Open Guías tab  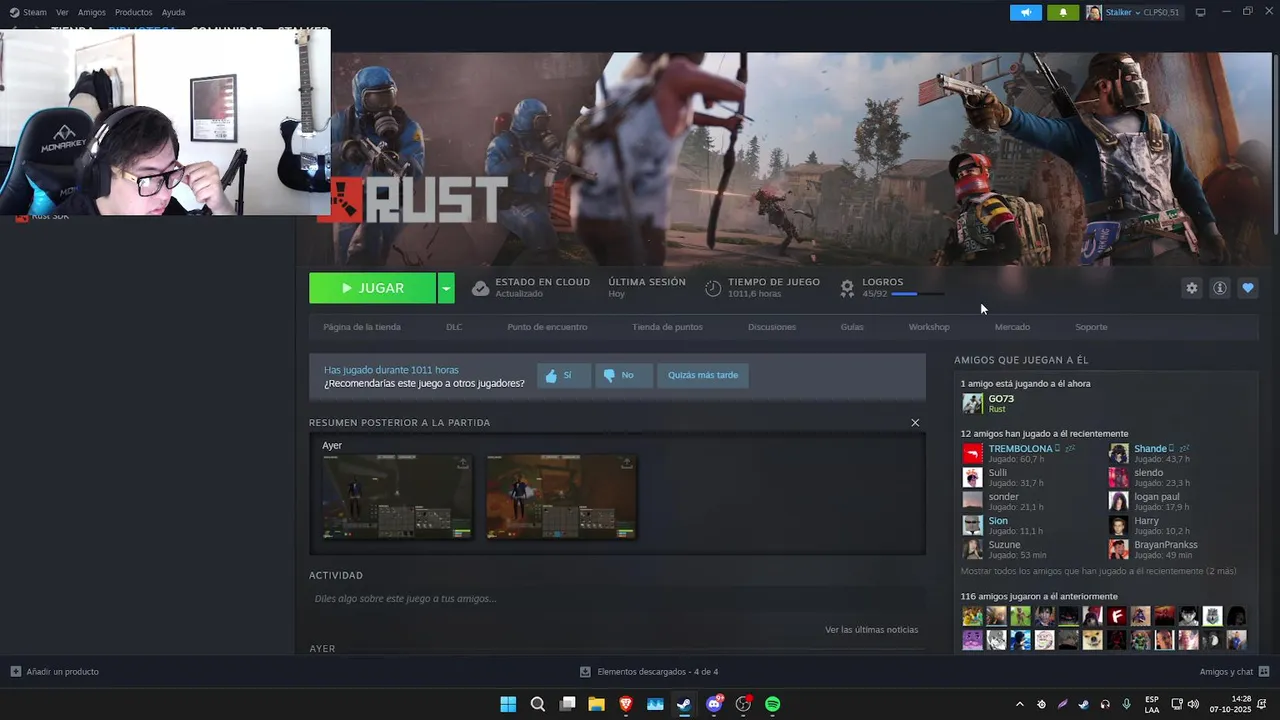point(852,327)
